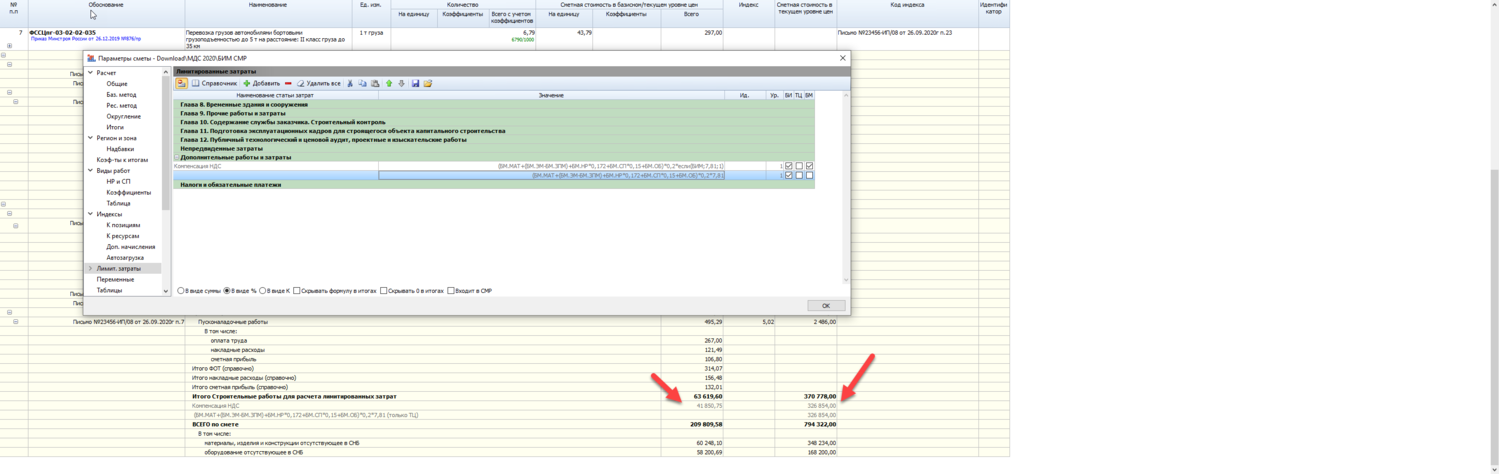Click the scissors cut icon
1499x474 pixels.
(350, 84)
